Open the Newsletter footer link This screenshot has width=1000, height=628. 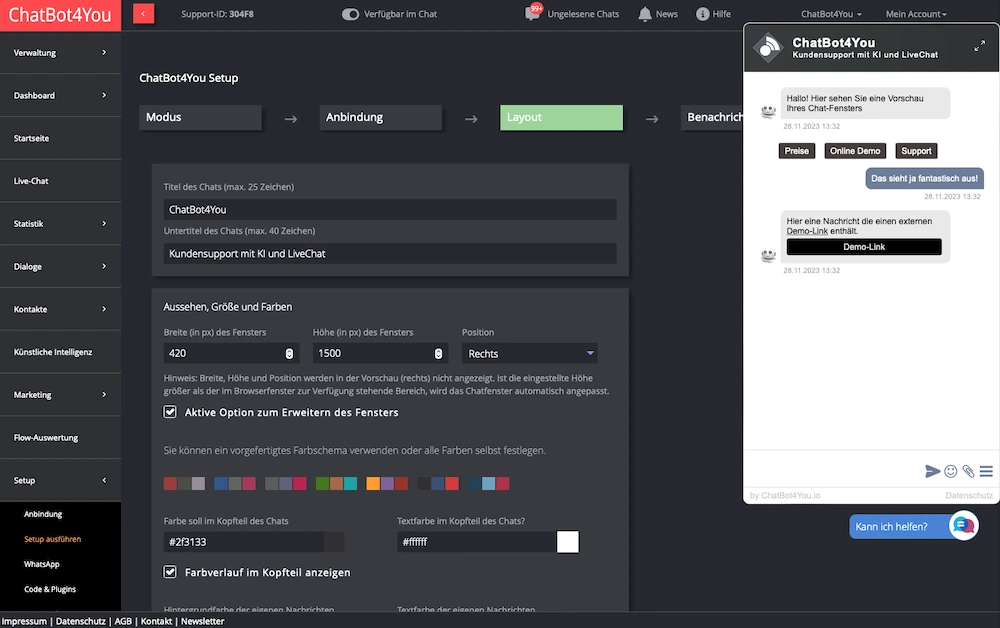tap(202, 621)
